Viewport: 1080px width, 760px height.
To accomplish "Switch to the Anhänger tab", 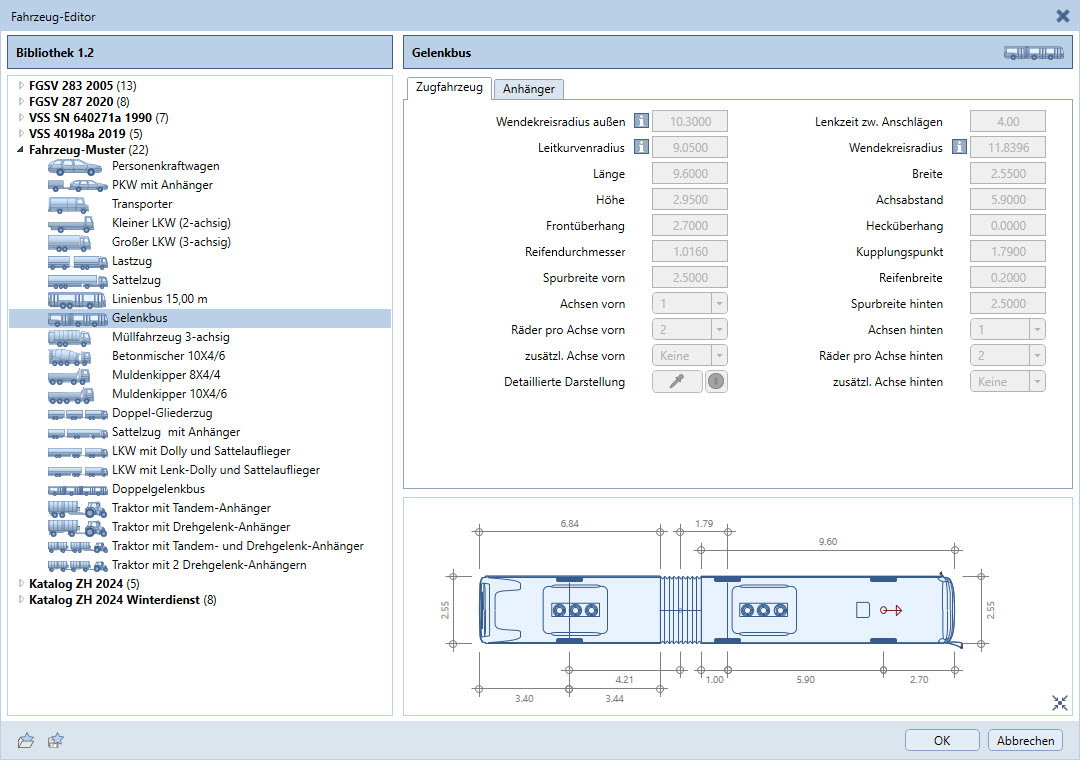I will [x=529, y=89].
